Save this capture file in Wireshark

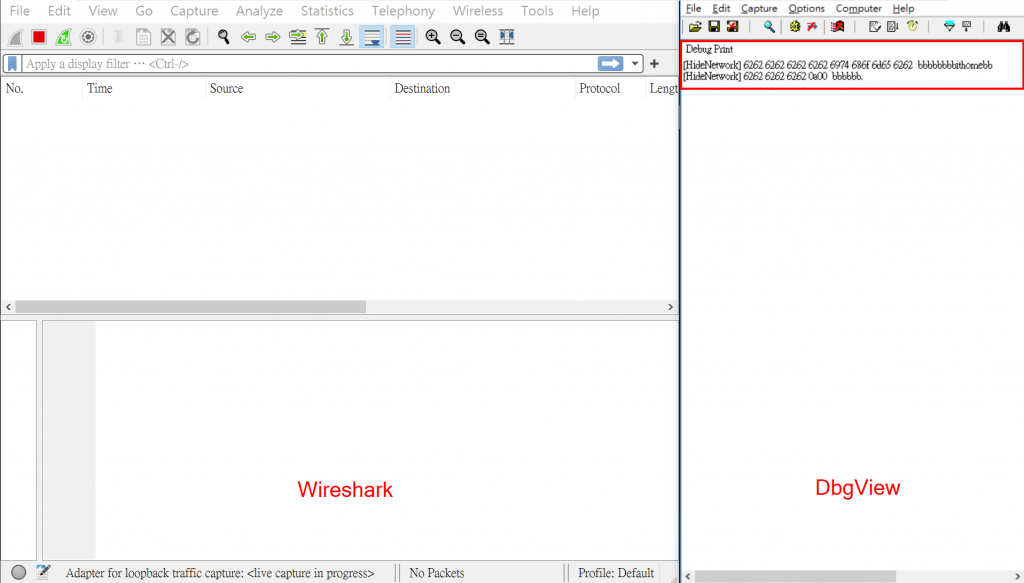(143, 37)
